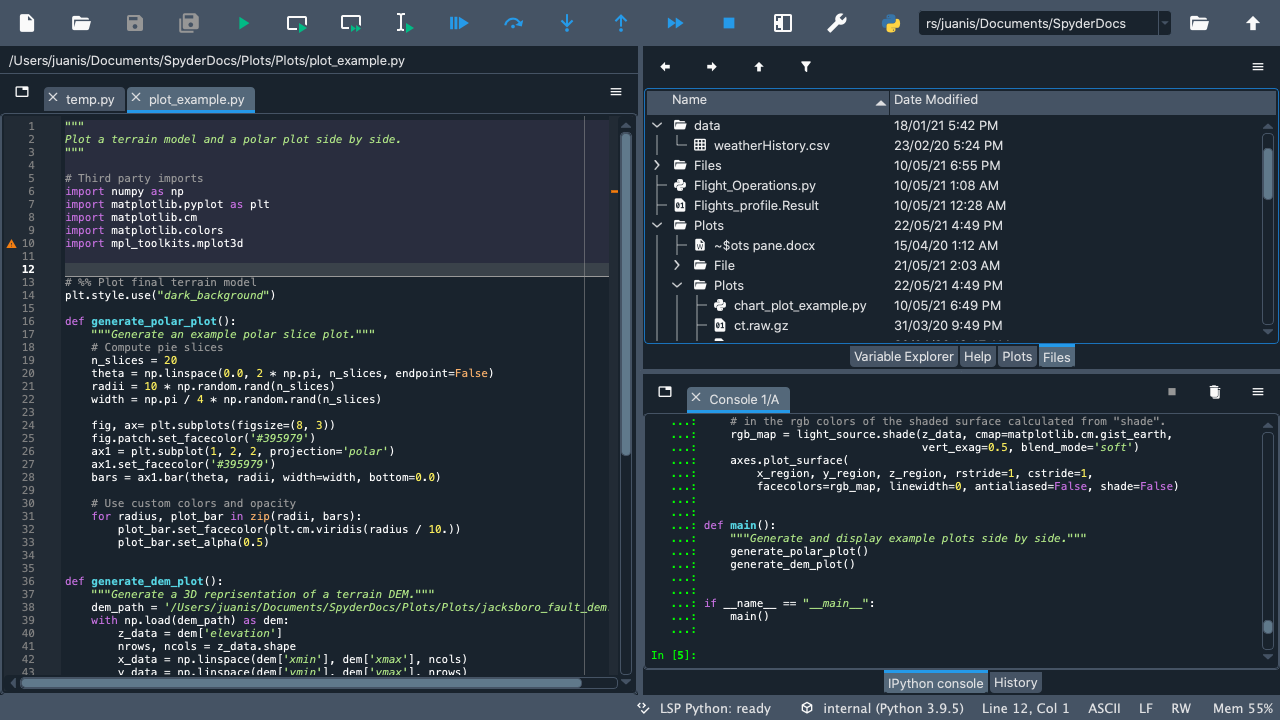Expand the Files folder in tree

point(657,165)
